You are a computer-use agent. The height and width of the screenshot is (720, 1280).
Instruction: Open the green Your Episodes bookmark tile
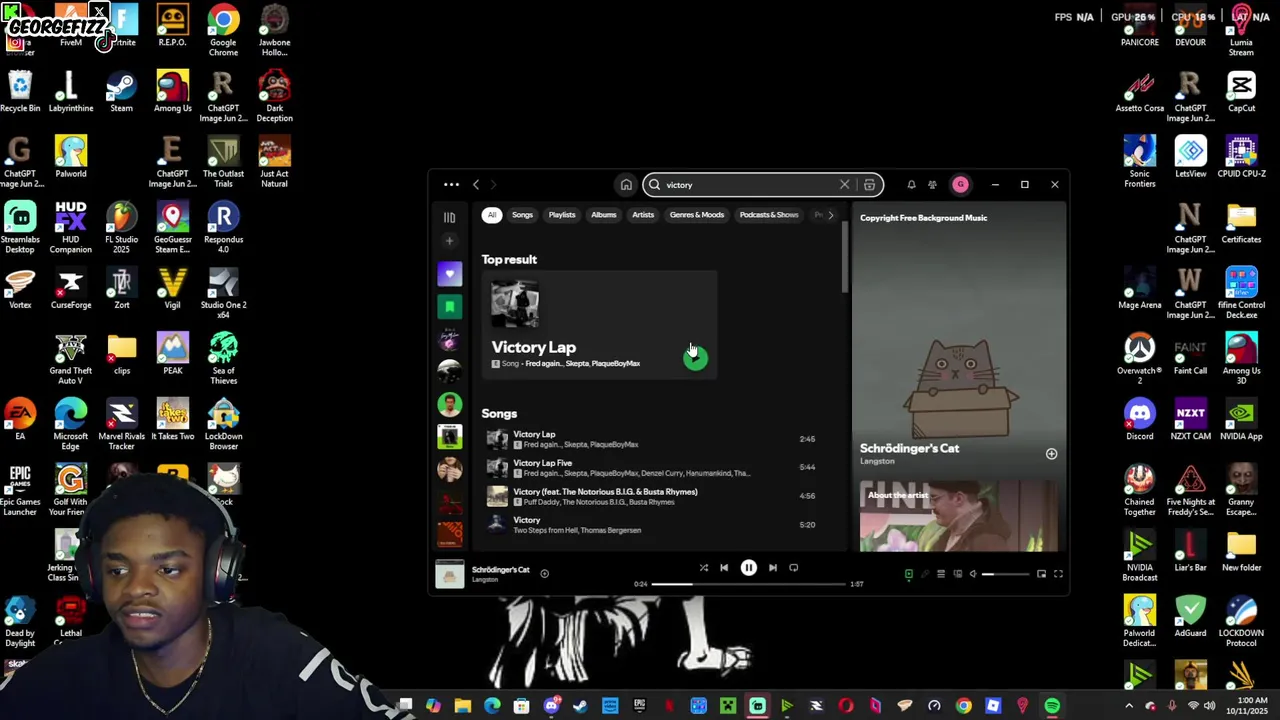[449, 306]
